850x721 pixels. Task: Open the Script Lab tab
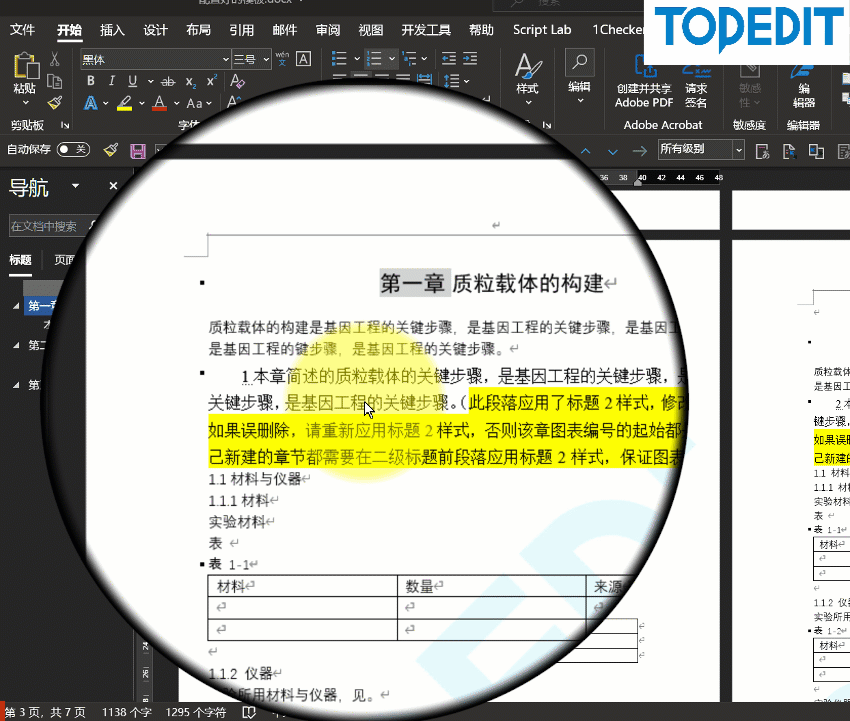[542, 30]
